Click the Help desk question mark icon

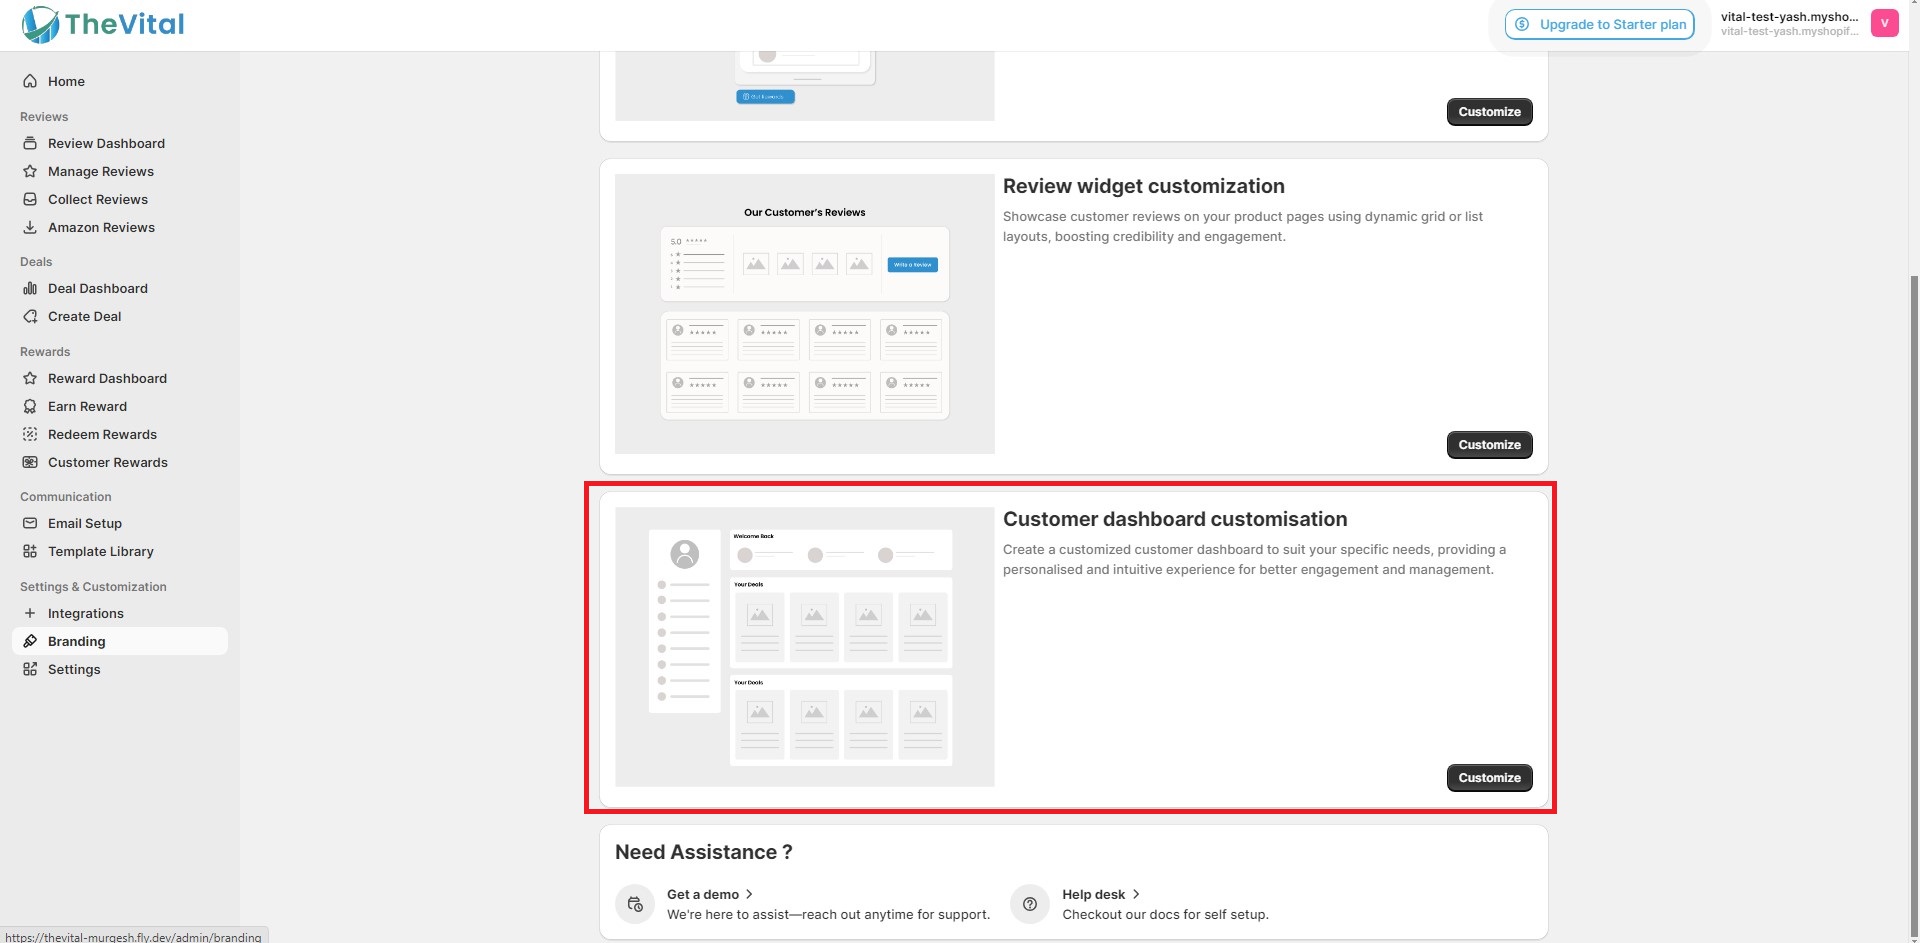(x=1030, y=904)
